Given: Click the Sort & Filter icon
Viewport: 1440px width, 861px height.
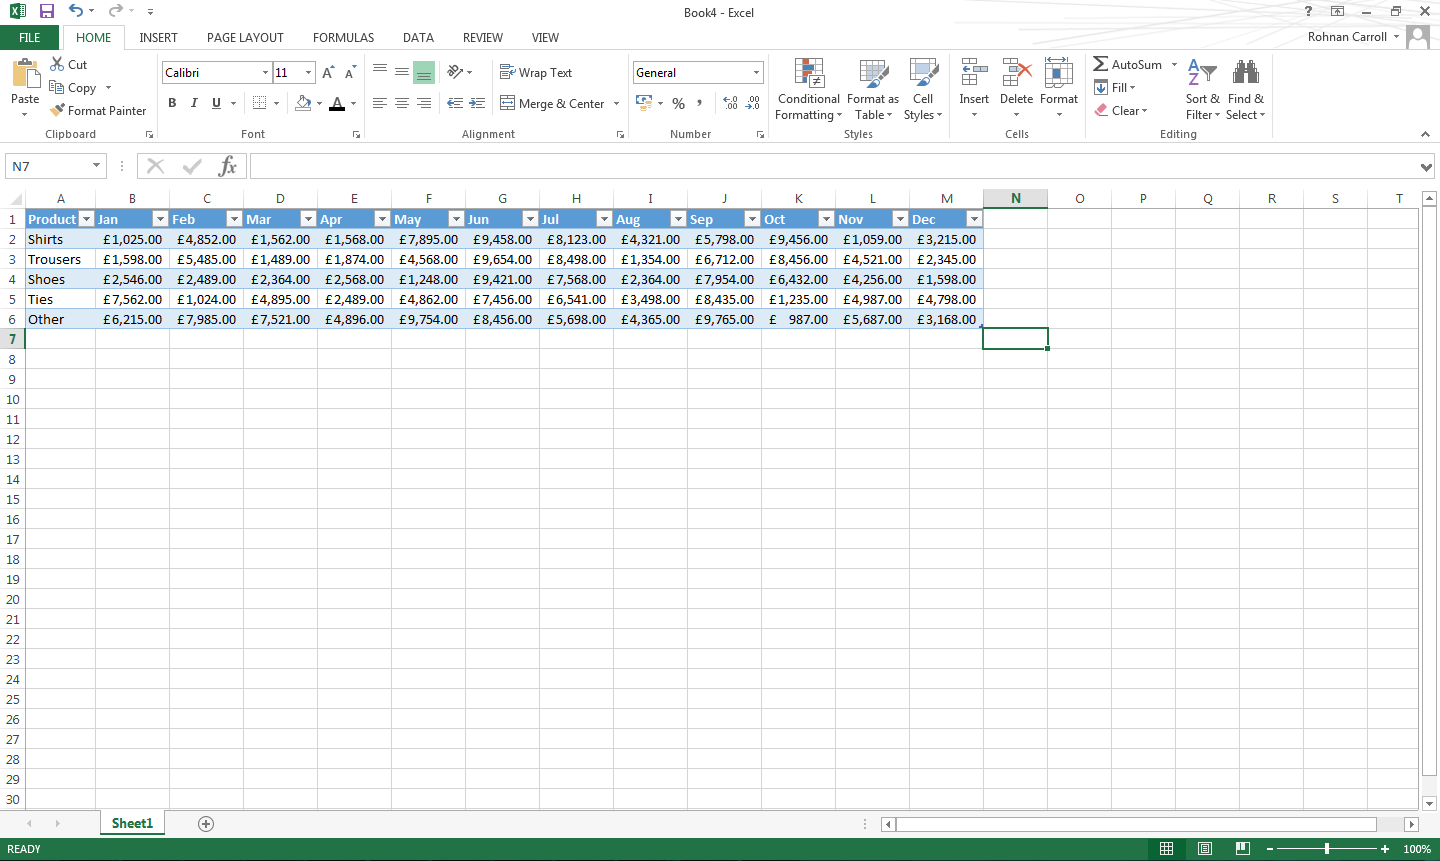Looking at the screenshot, I should point(1202,74).
